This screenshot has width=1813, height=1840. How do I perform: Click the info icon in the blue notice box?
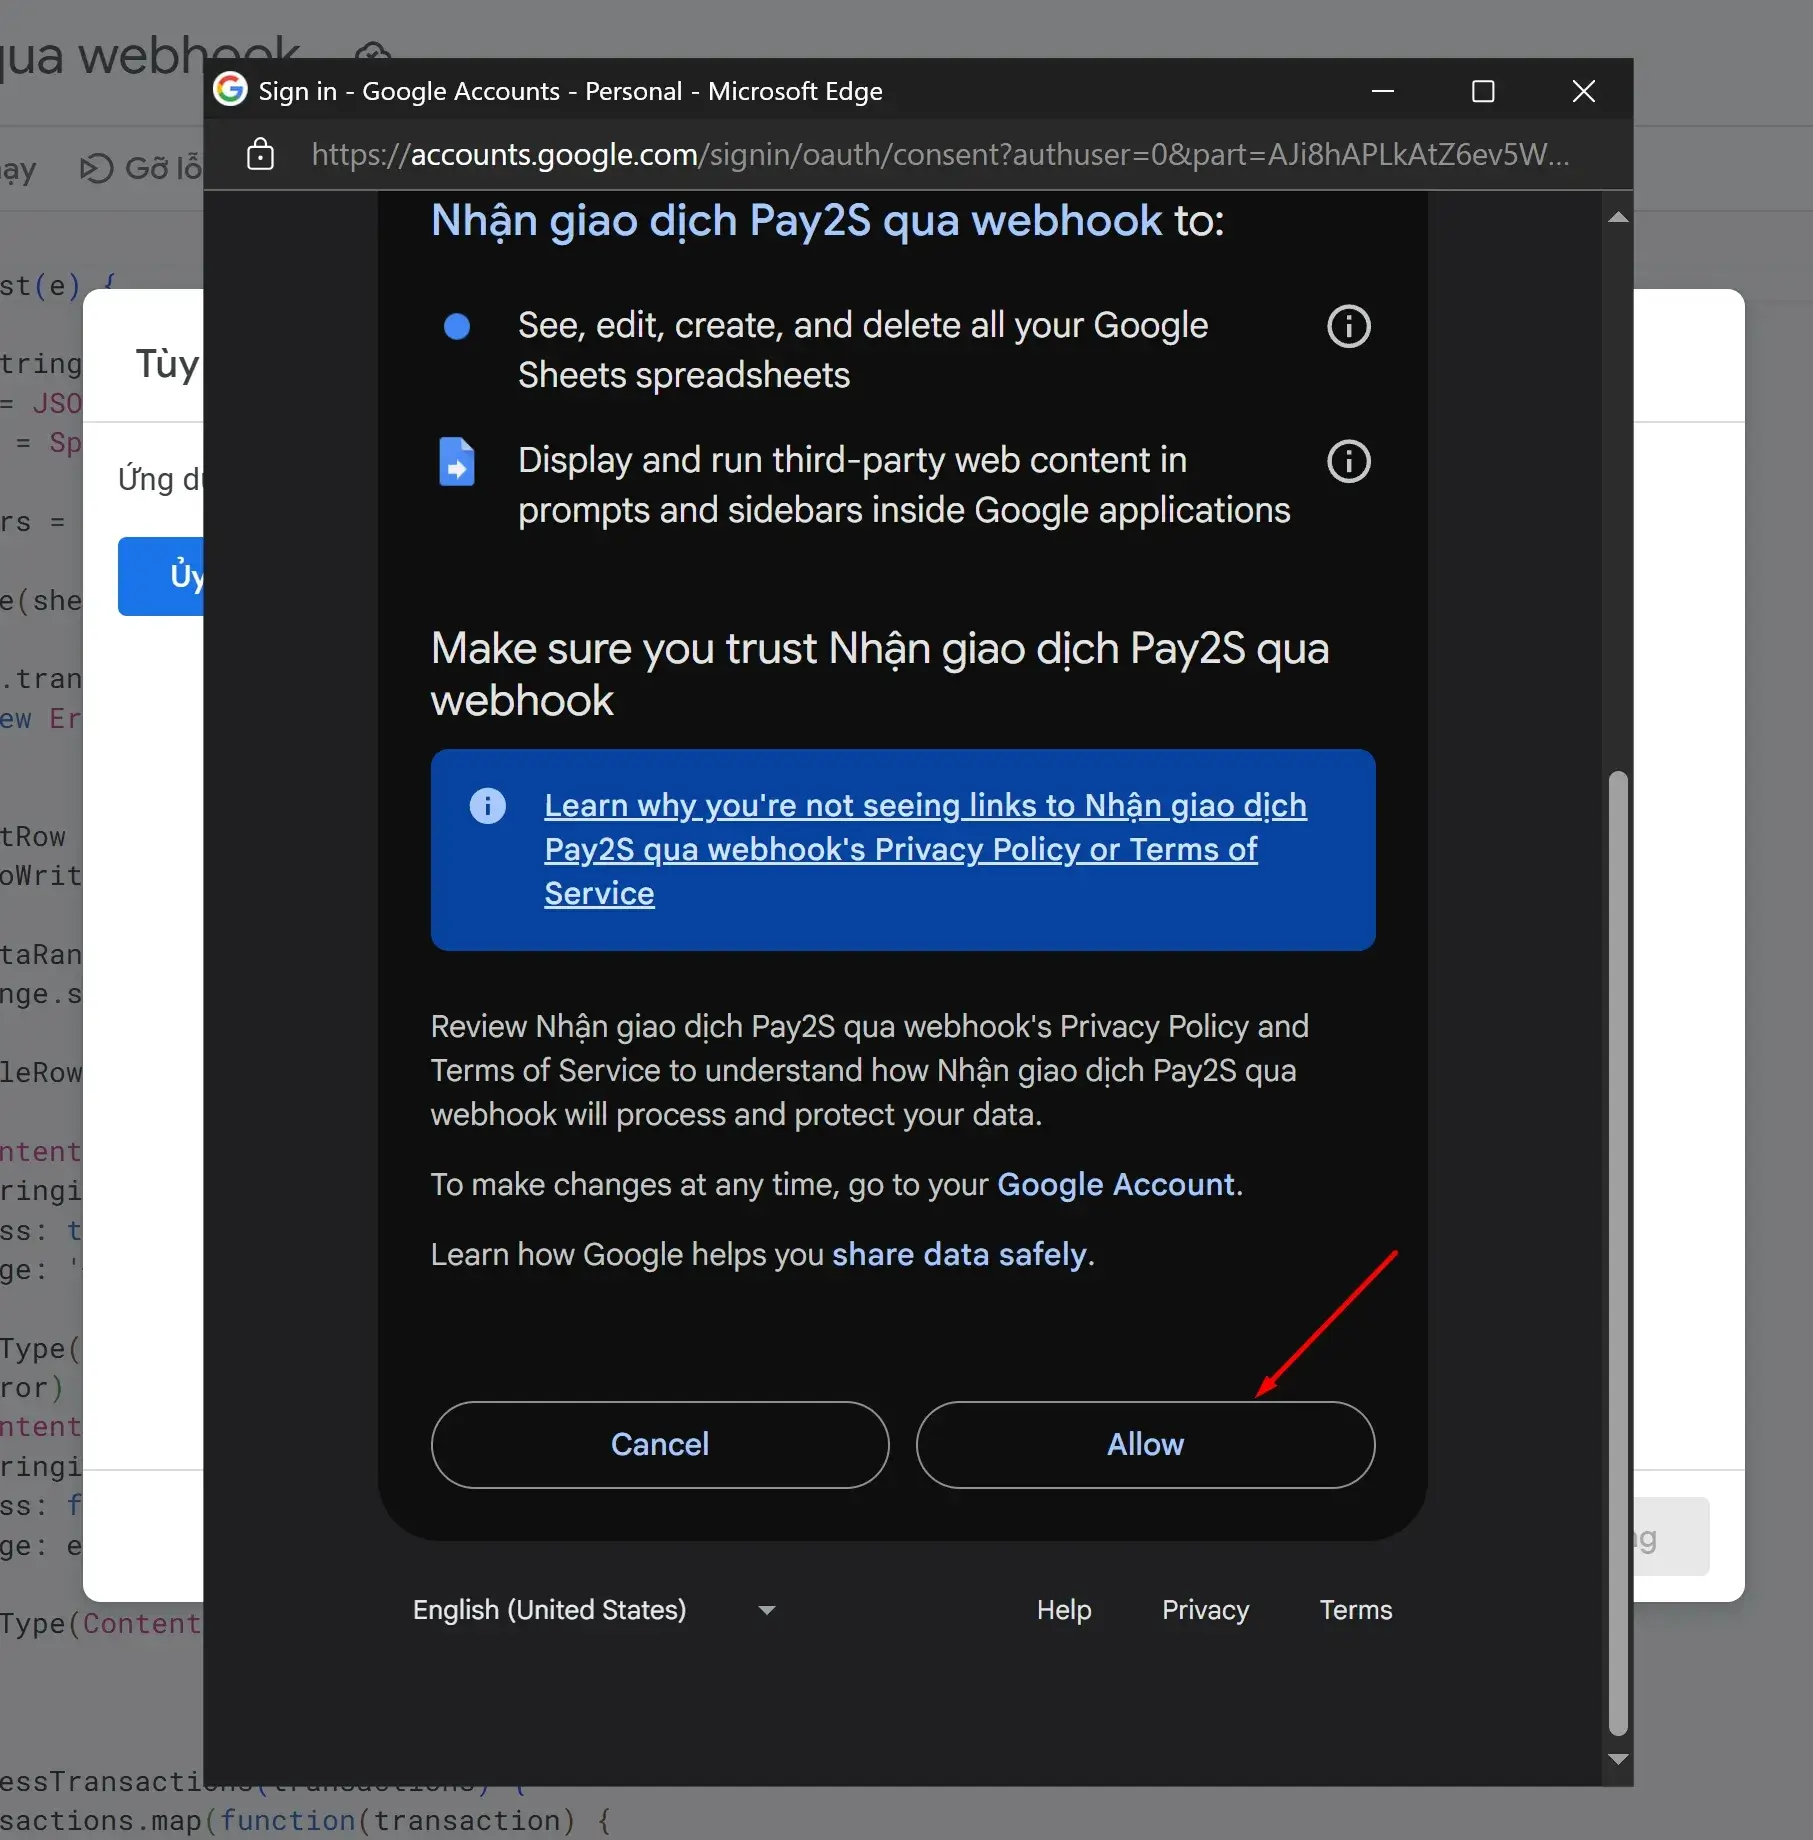coord(488,806)
